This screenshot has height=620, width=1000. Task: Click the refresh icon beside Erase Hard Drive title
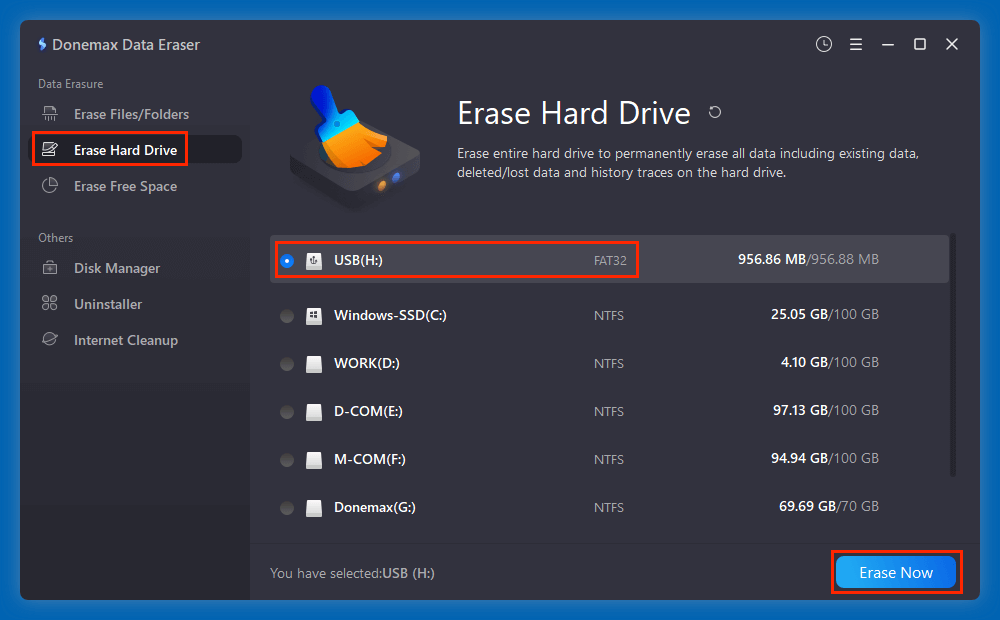[x=715, y=112]
